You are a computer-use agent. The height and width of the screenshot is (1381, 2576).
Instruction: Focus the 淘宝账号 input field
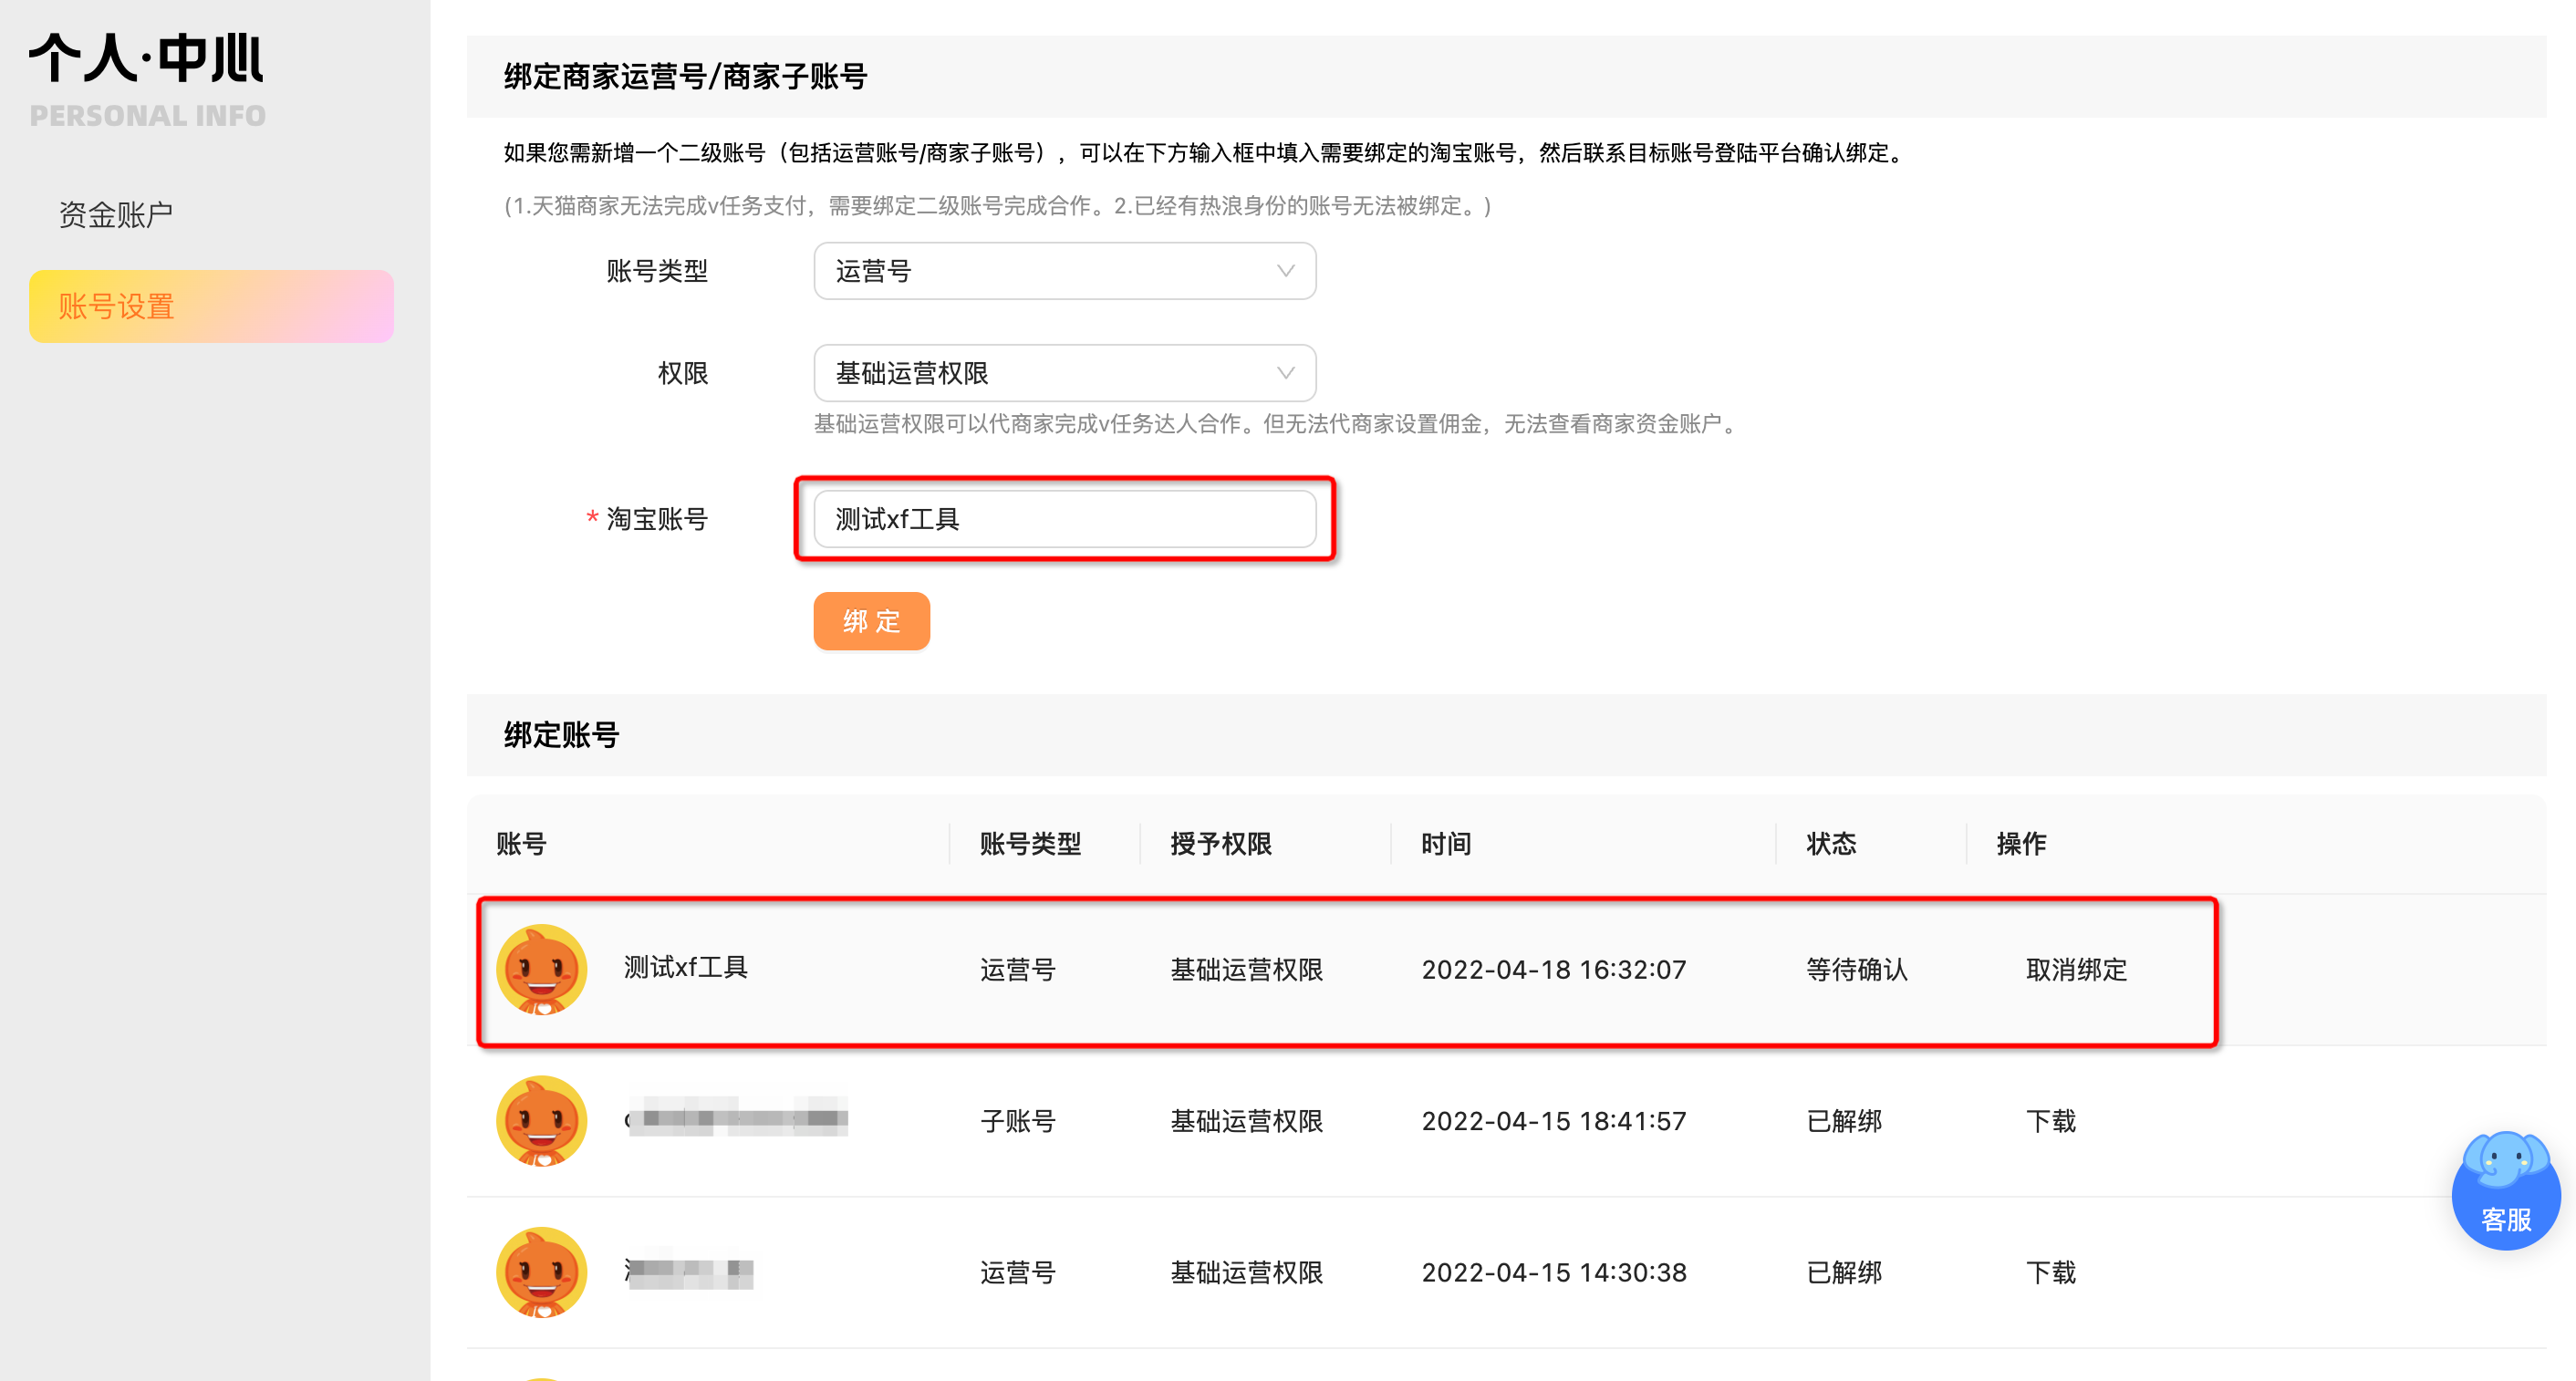coord(1064,519)
